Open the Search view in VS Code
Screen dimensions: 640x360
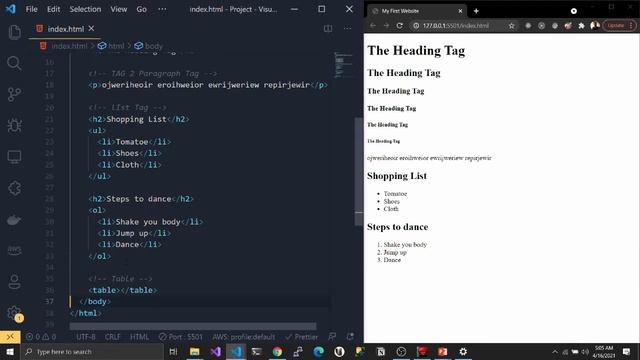pyautogui.click(x=14, y=63)
